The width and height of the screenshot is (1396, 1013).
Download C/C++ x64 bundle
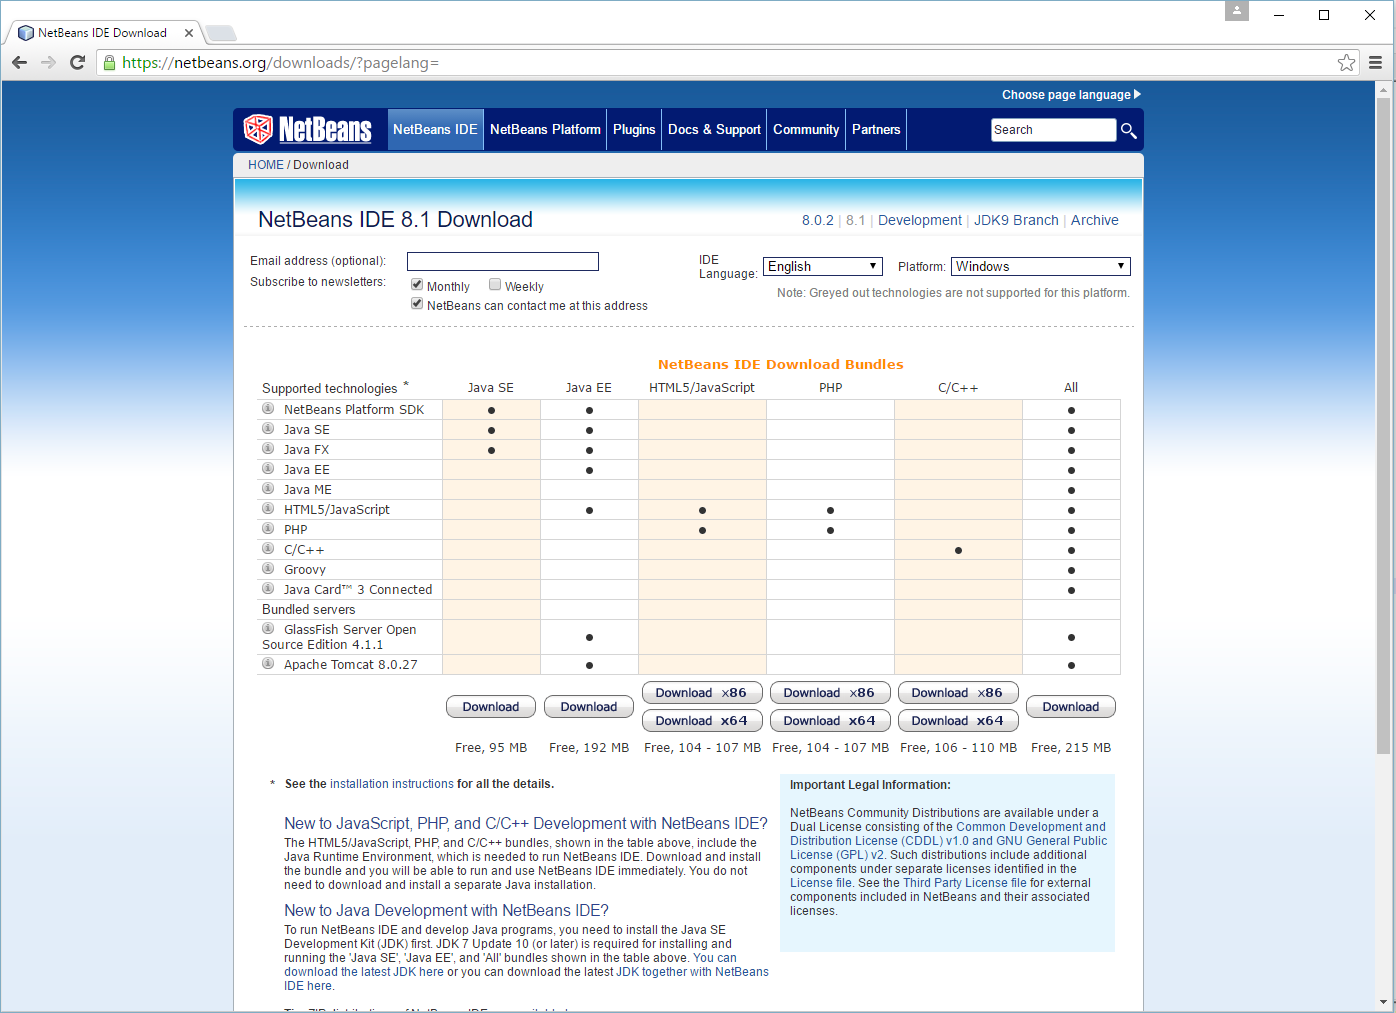(x=958, y=721)
